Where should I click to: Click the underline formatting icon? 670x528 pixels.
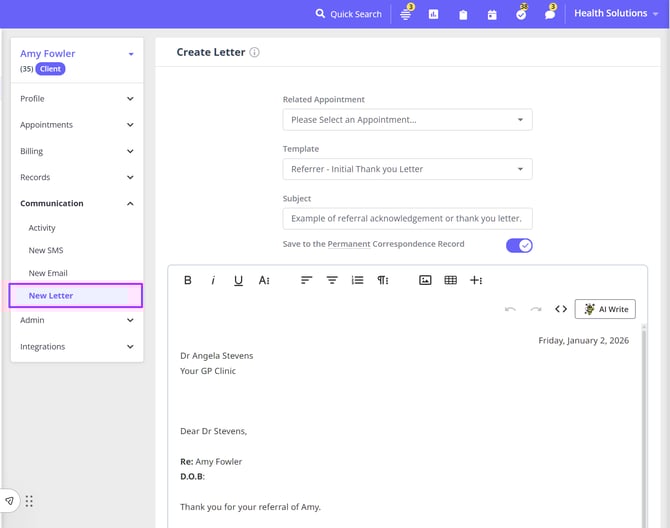tap(238, 281)
